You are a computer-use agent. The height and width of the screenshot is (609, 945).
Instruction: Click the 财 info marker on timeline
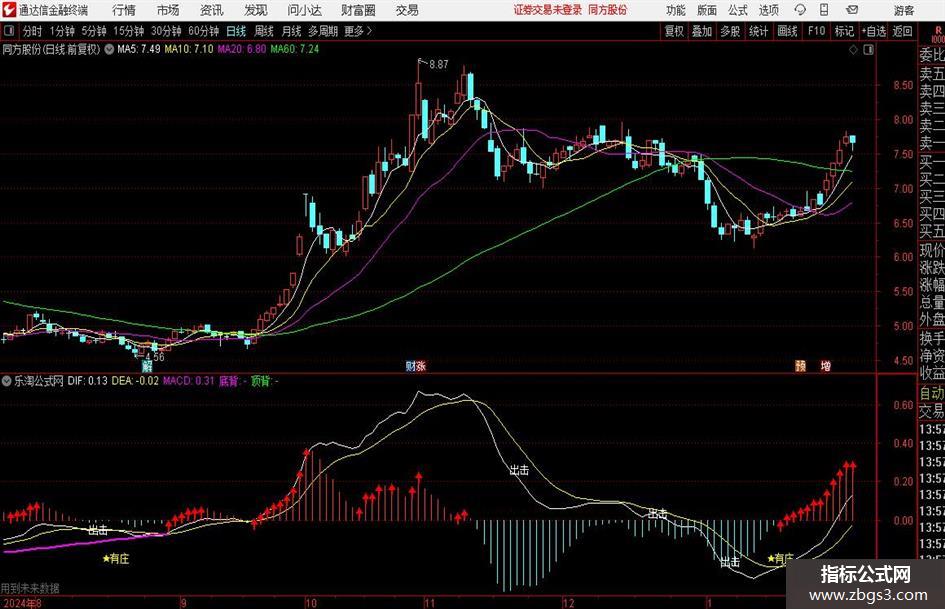click(x=410, y=366)
